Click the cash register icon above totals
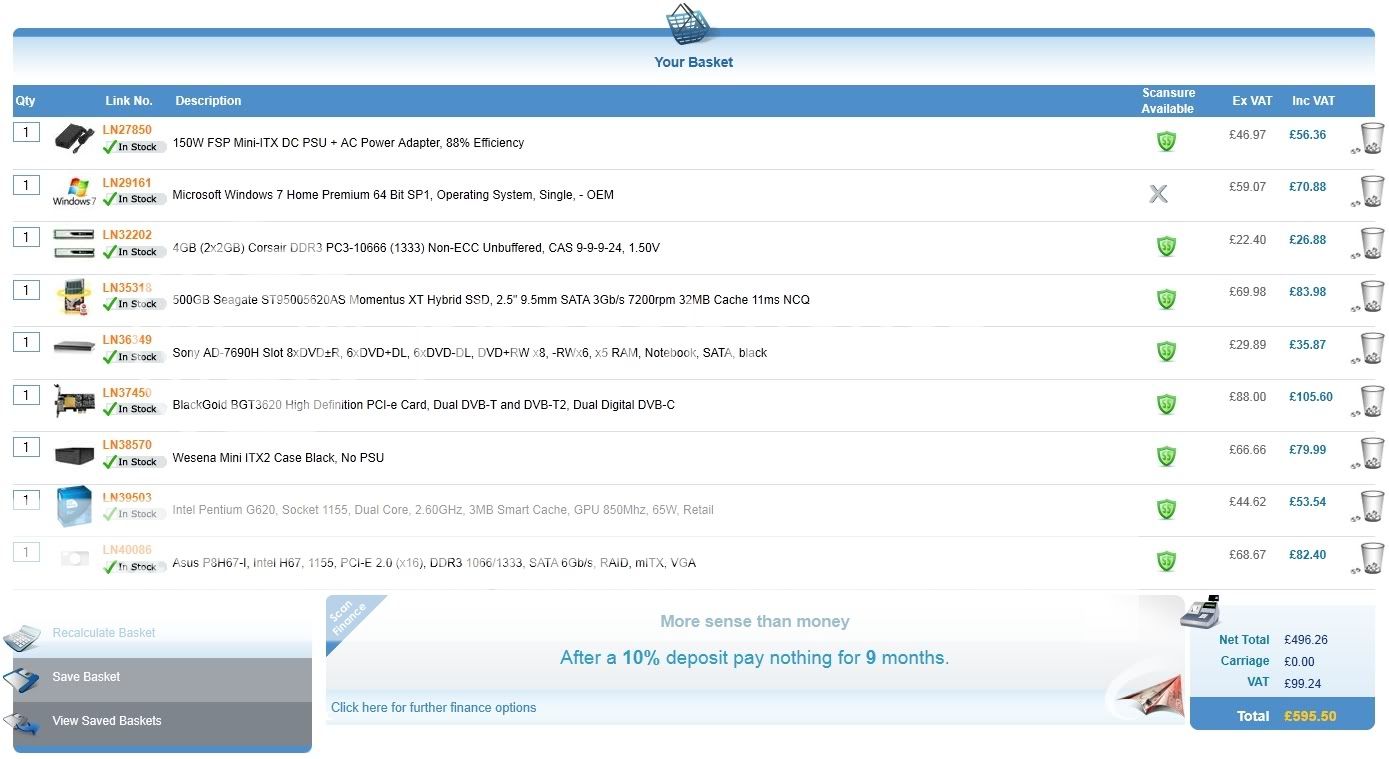The image size is (1389, 759). click(1200, 611)
